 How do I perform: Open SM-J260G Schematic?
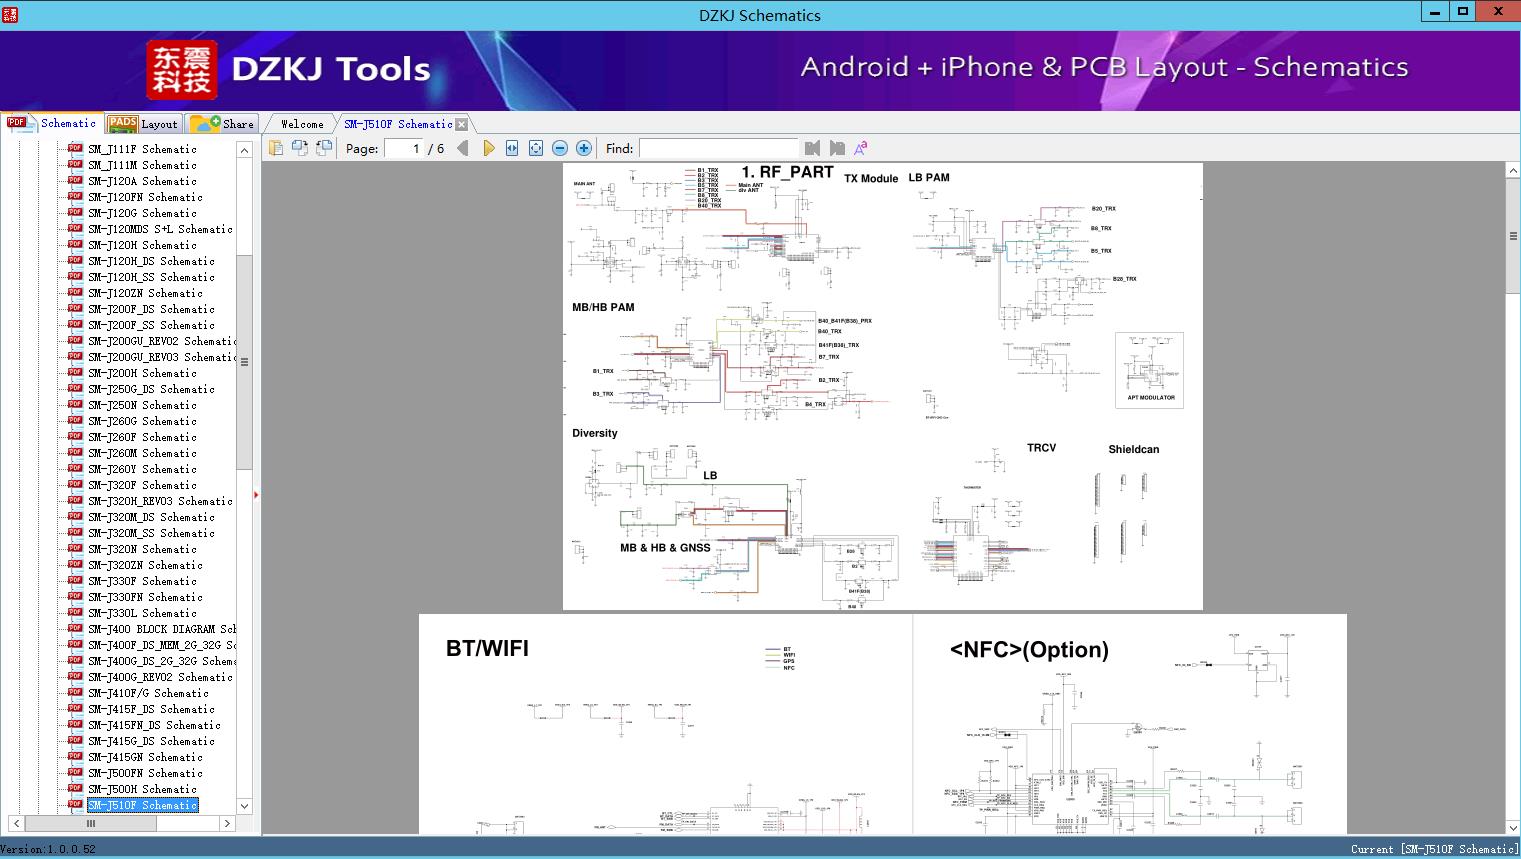click(x=142, y=421)
